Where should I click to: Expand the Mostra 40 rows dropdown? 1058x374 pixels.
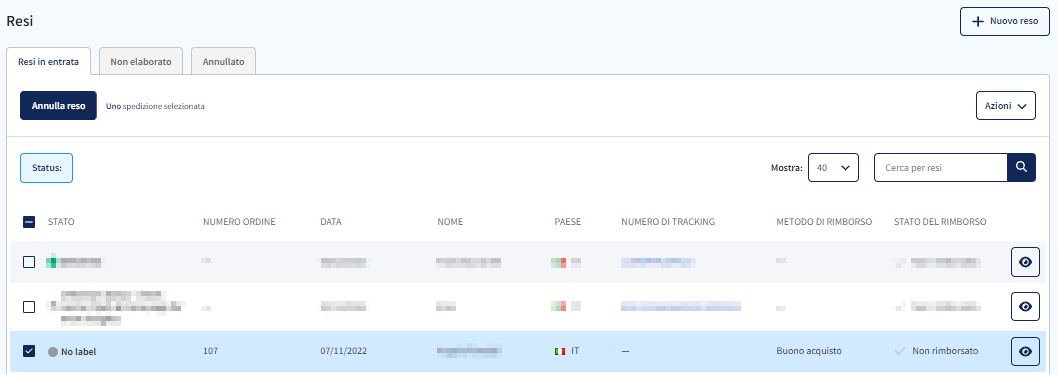[x=833, y=167]
